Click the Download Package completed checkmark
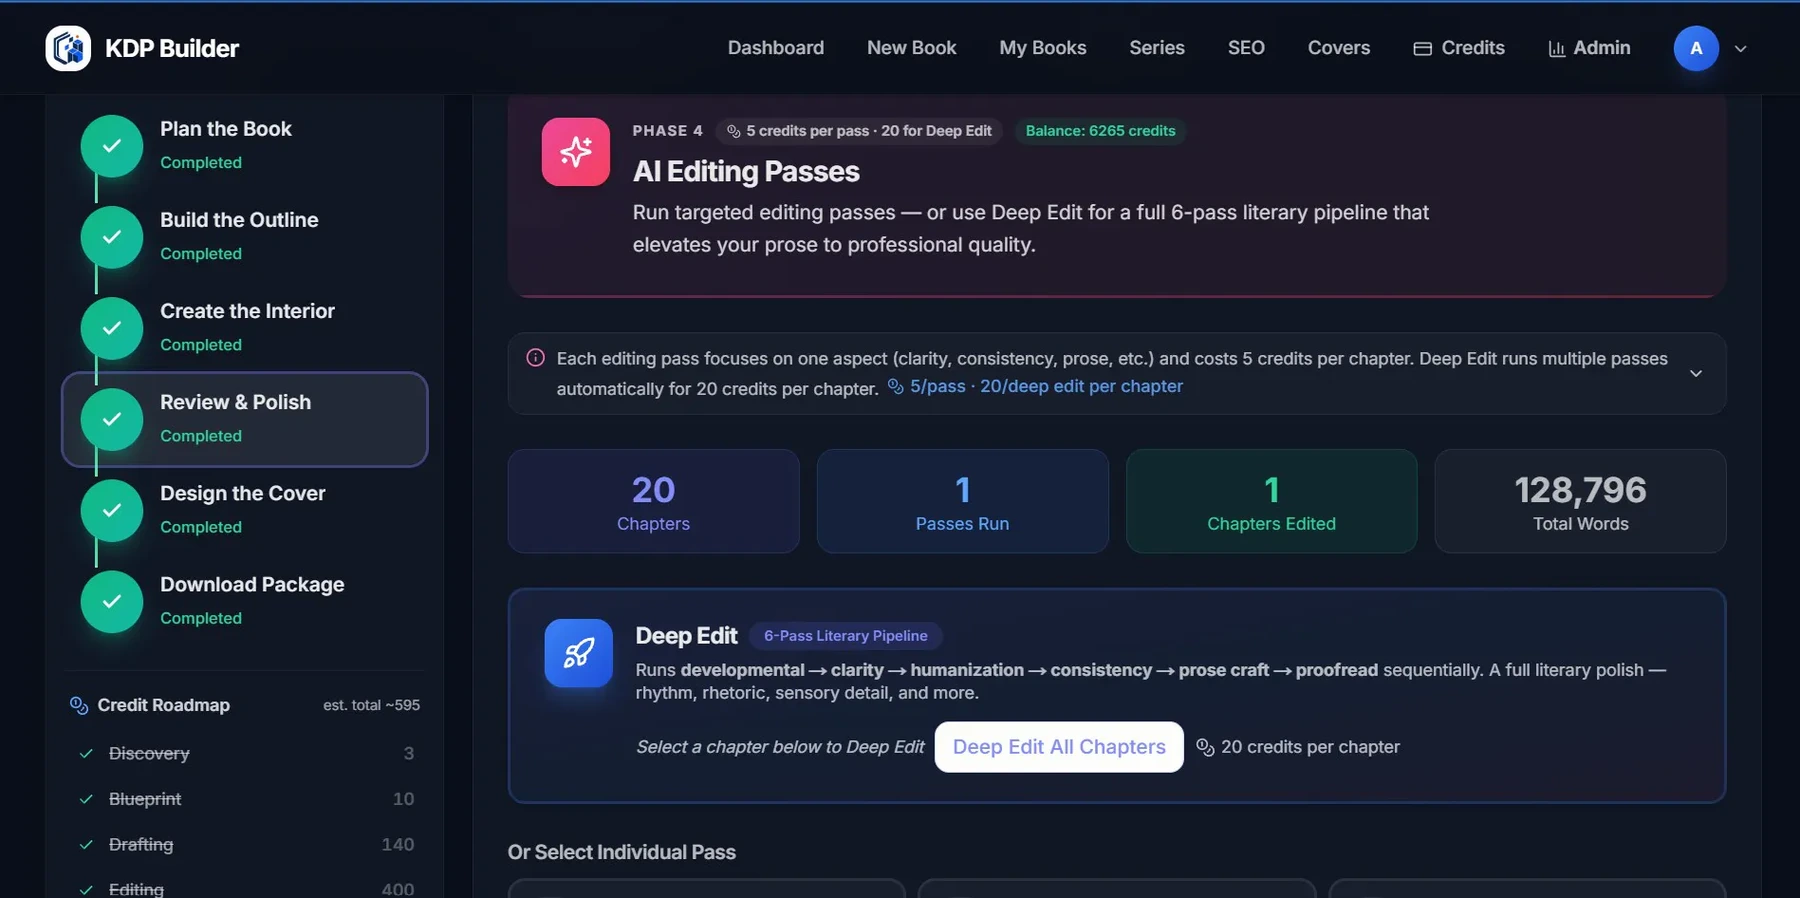1800x898 pixels. pyautogui.click(x=112, y=601)
